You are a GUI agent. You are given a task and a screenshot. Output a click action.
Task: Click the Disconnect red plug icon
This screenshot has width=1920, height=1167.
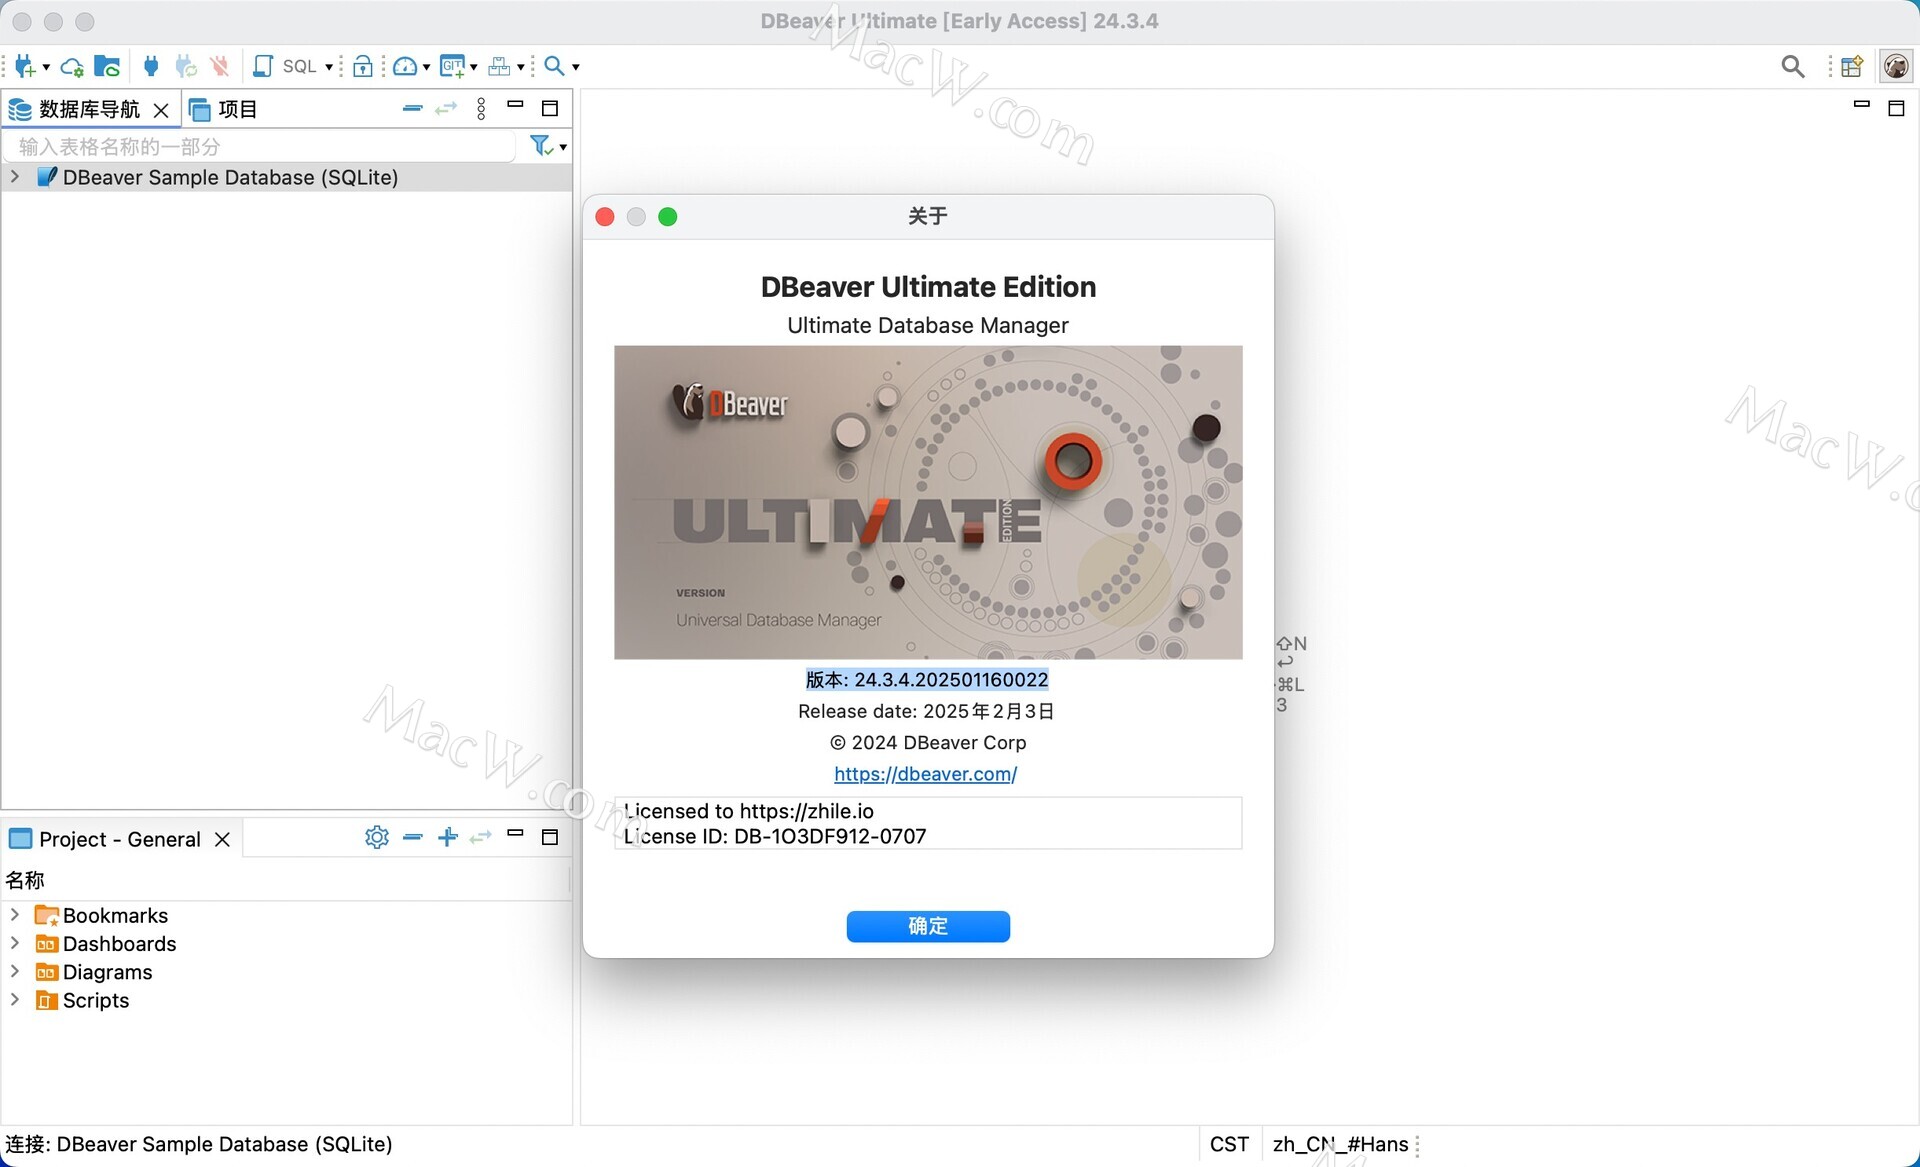[220, 66]
